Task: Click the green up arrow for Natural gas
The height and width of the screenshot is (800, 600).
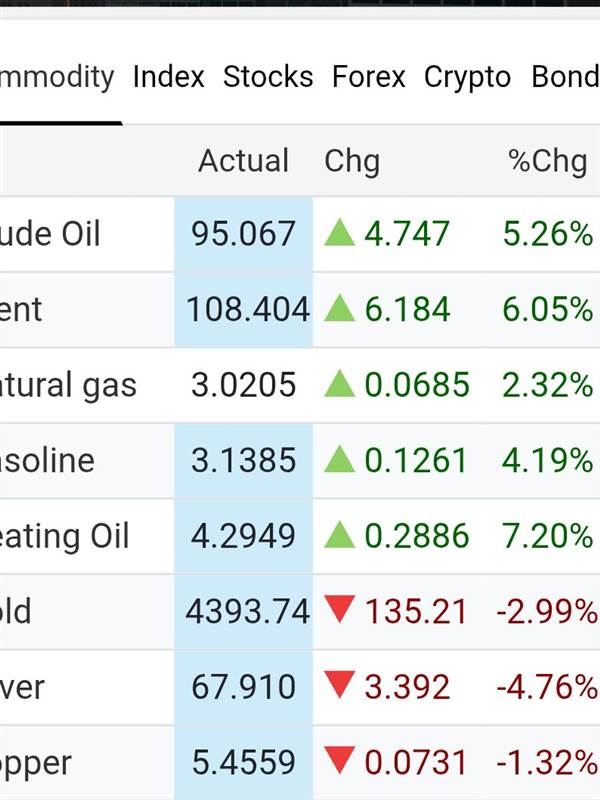Action: pyautogui.click(x=340, y=384)
